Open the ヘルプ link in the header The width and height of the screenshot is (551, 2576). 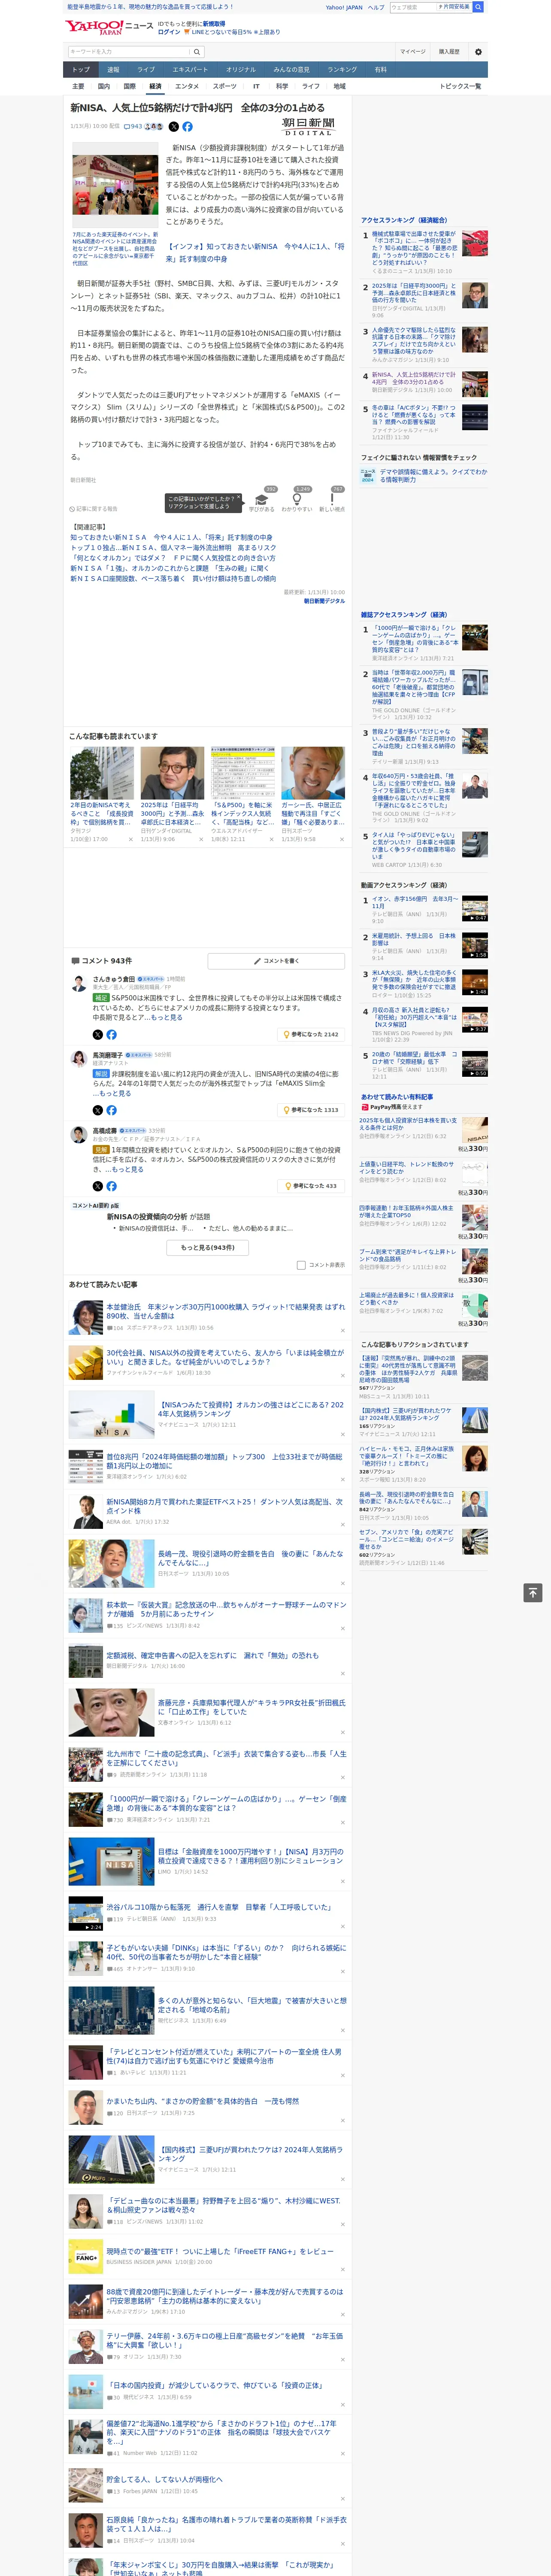(376, 7)
